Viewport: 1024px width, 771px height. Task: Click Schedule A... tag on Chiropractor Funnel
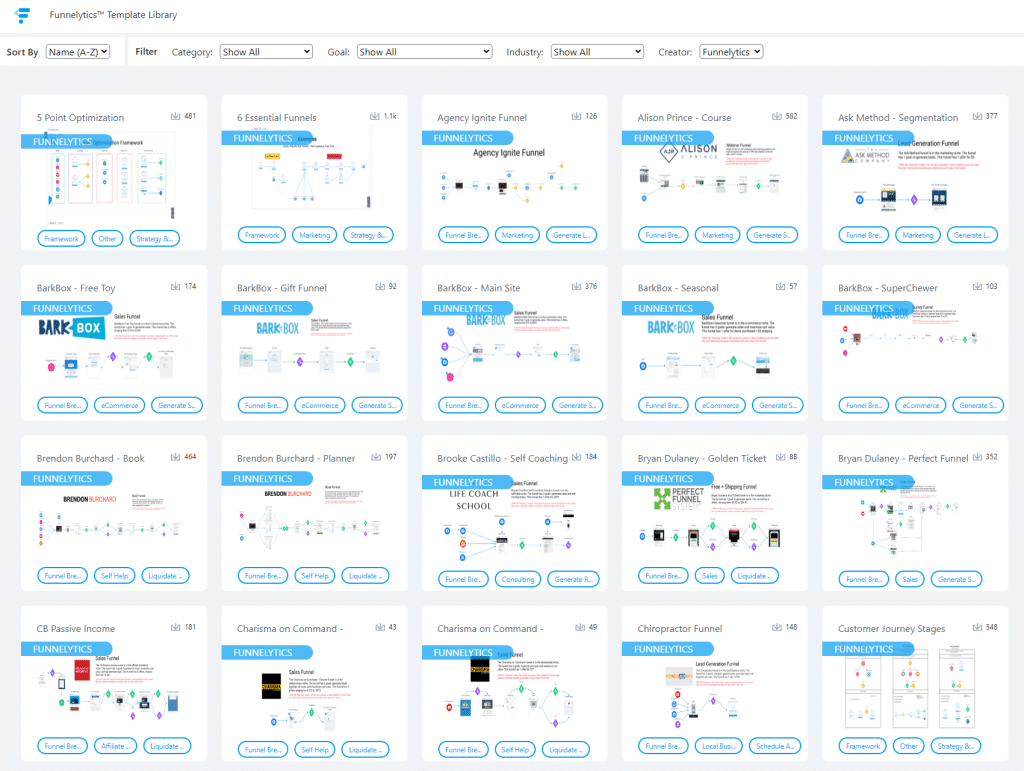pyautogui.click(x=775, y=746)
